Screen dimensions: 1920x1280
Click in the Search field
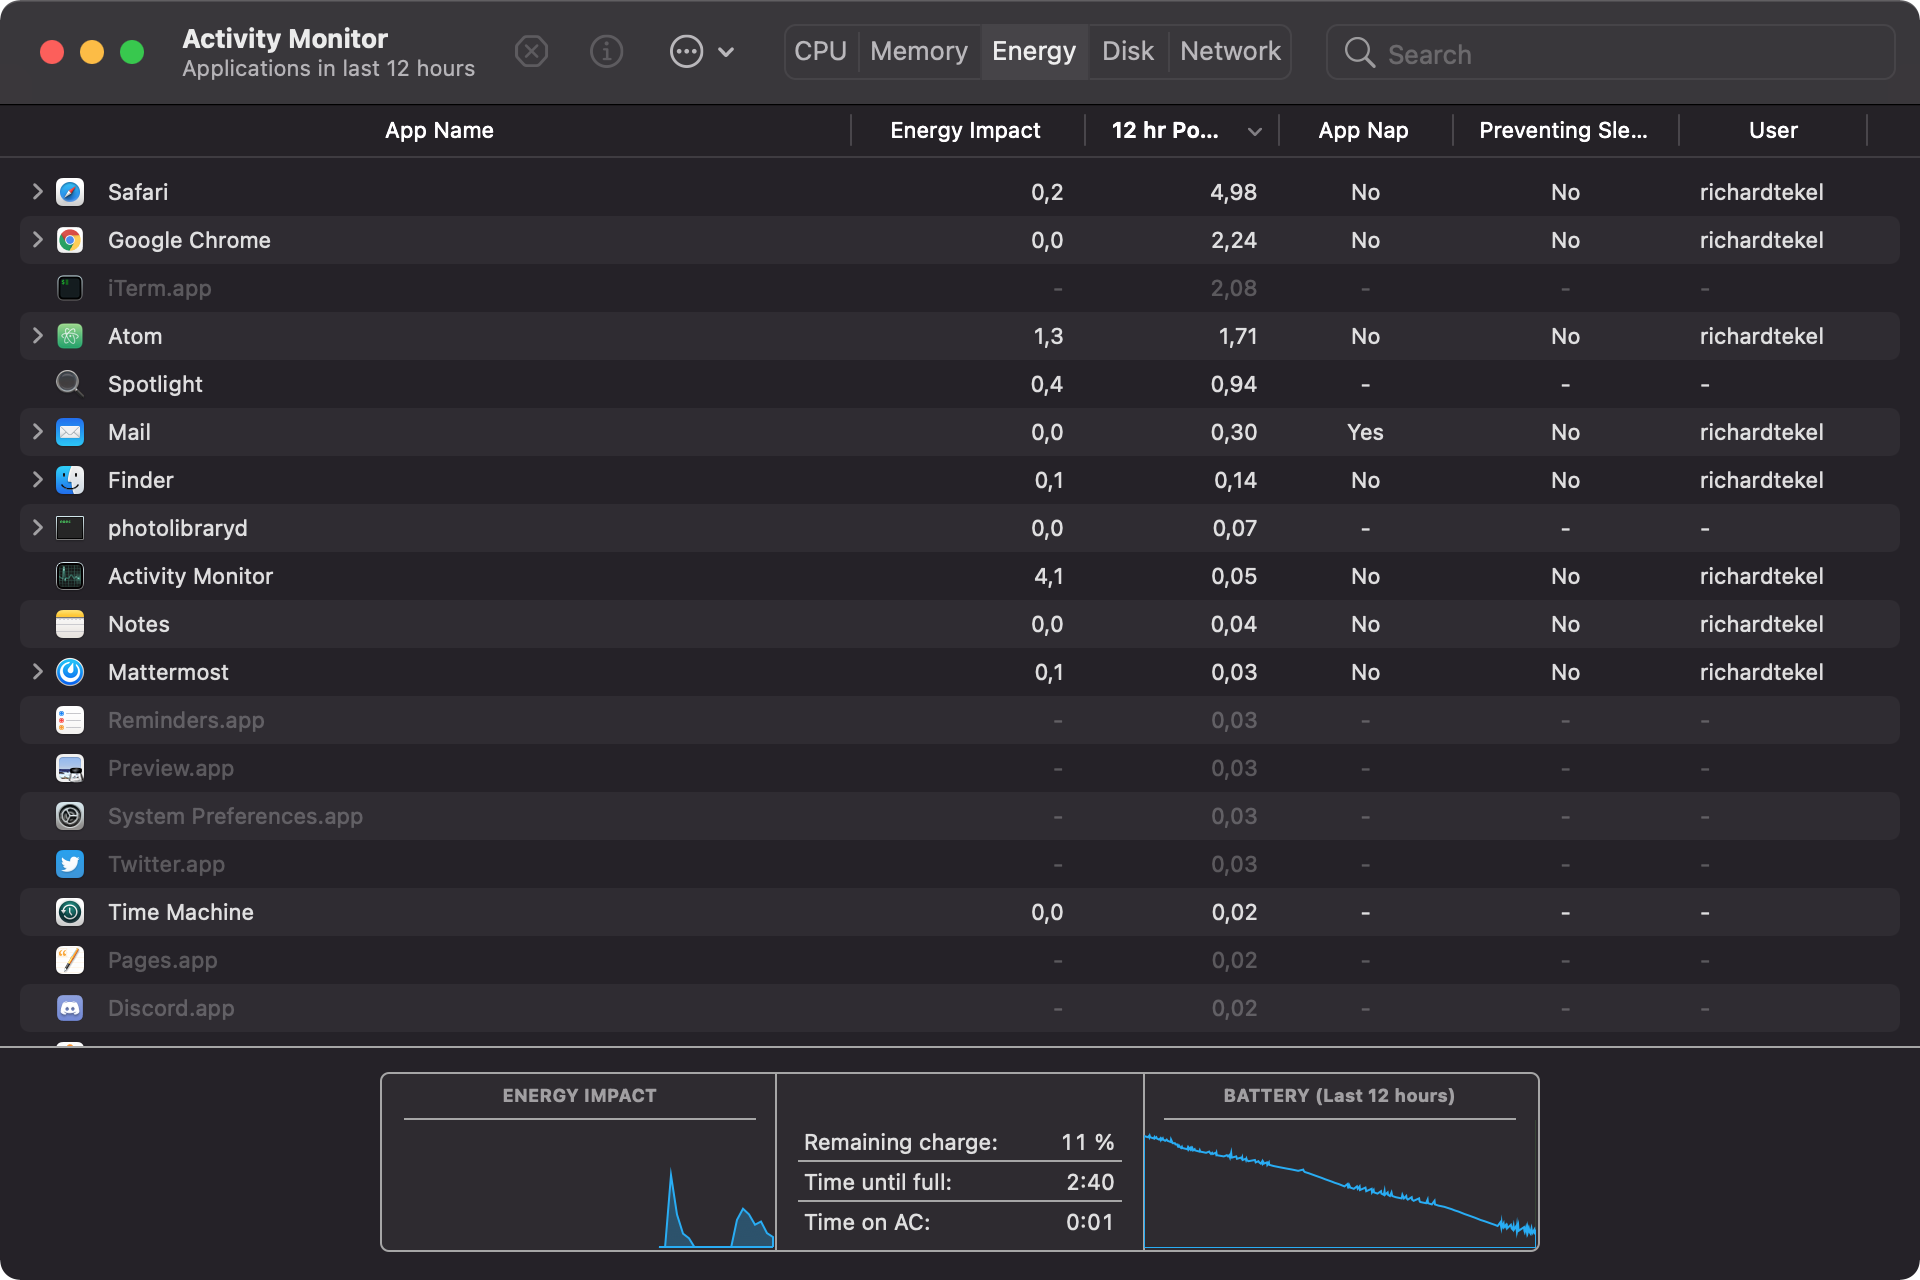(1610, 53)
